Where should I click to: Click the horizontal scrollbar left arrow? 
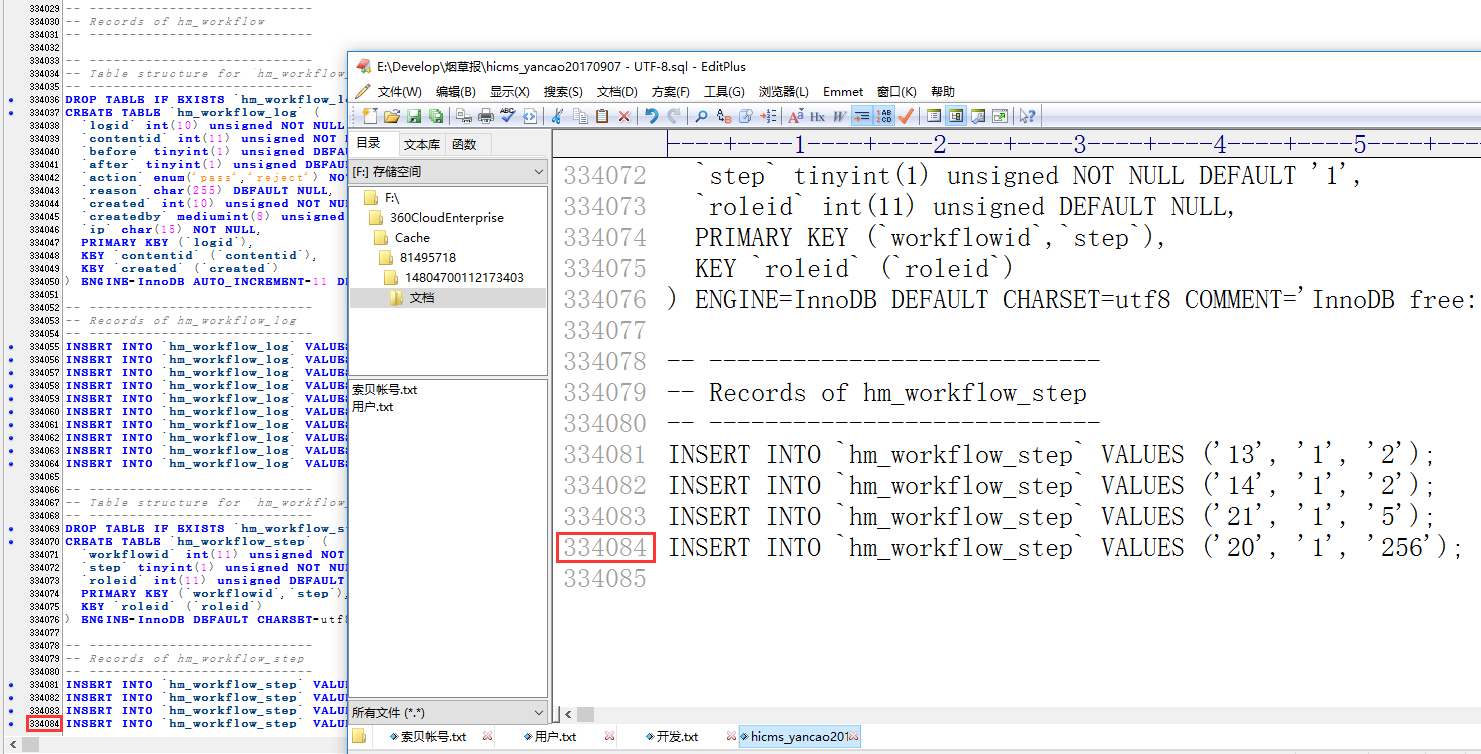point(568,714)
